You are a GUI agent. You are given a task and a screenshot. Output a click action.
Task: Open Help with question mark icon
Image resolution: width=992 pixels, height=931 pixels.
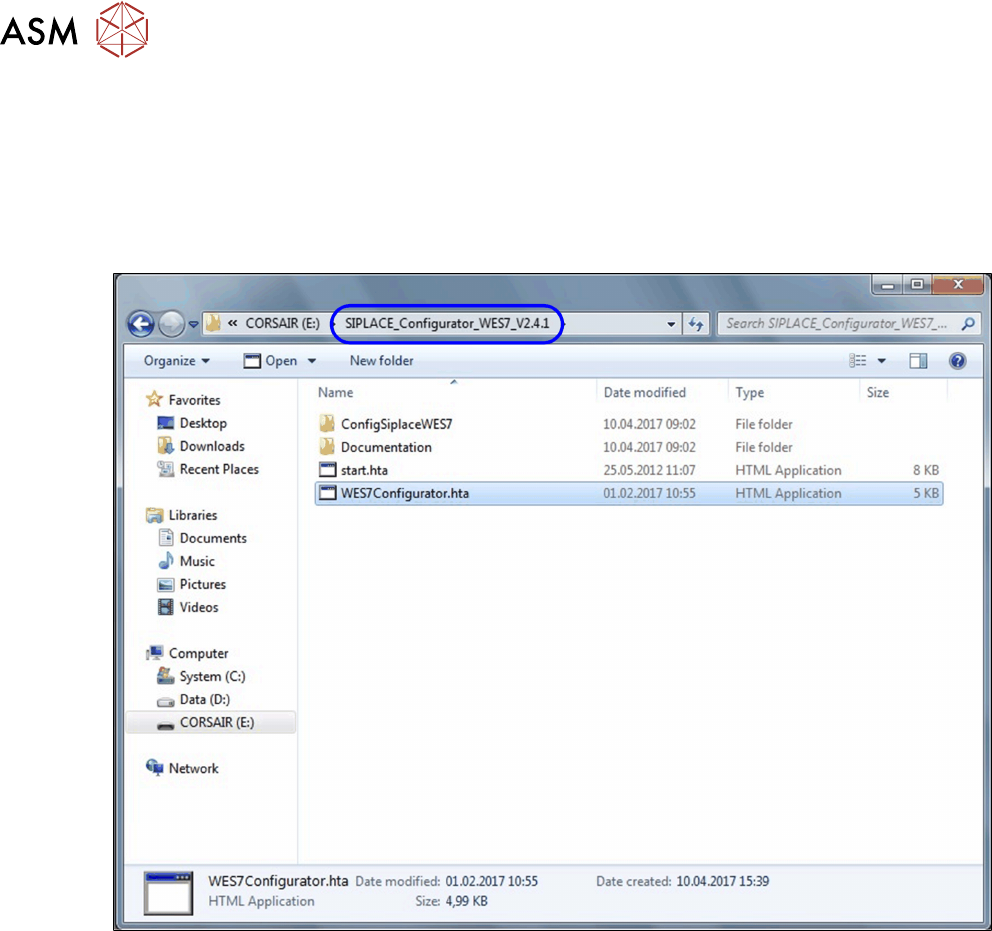tap(957, 361)
